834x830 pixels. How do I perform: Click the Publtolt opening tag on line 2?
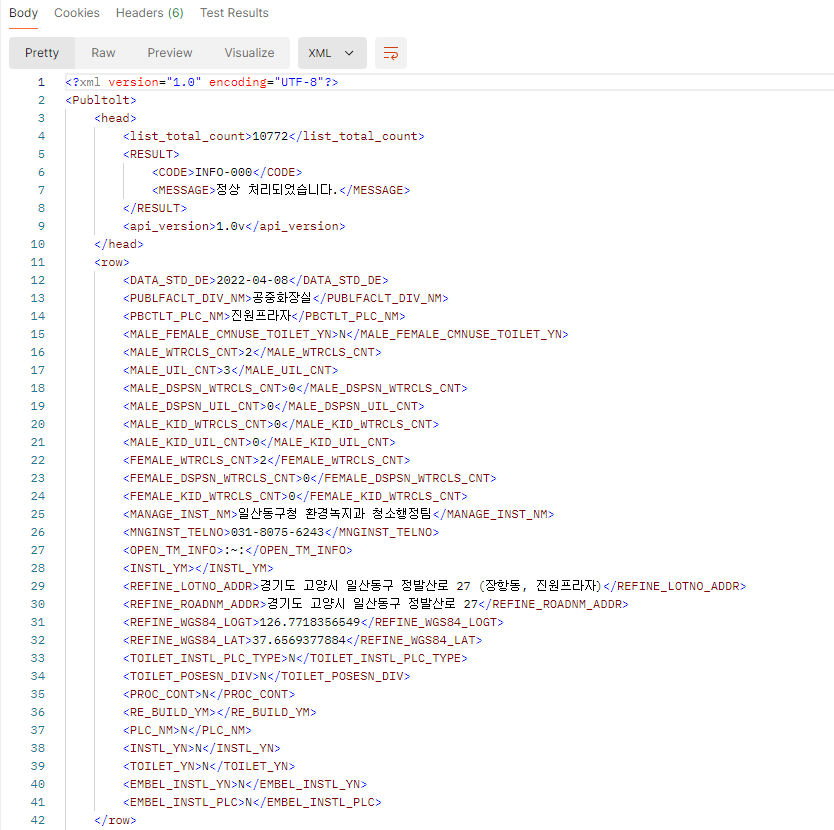101,100
